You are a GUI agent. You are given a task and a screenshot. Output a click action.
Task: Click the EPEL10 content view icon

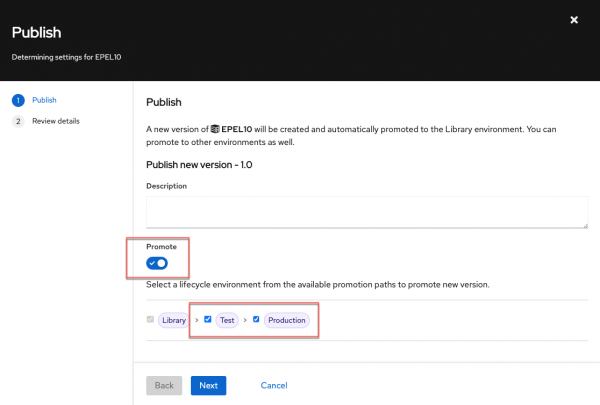point(215,129)
